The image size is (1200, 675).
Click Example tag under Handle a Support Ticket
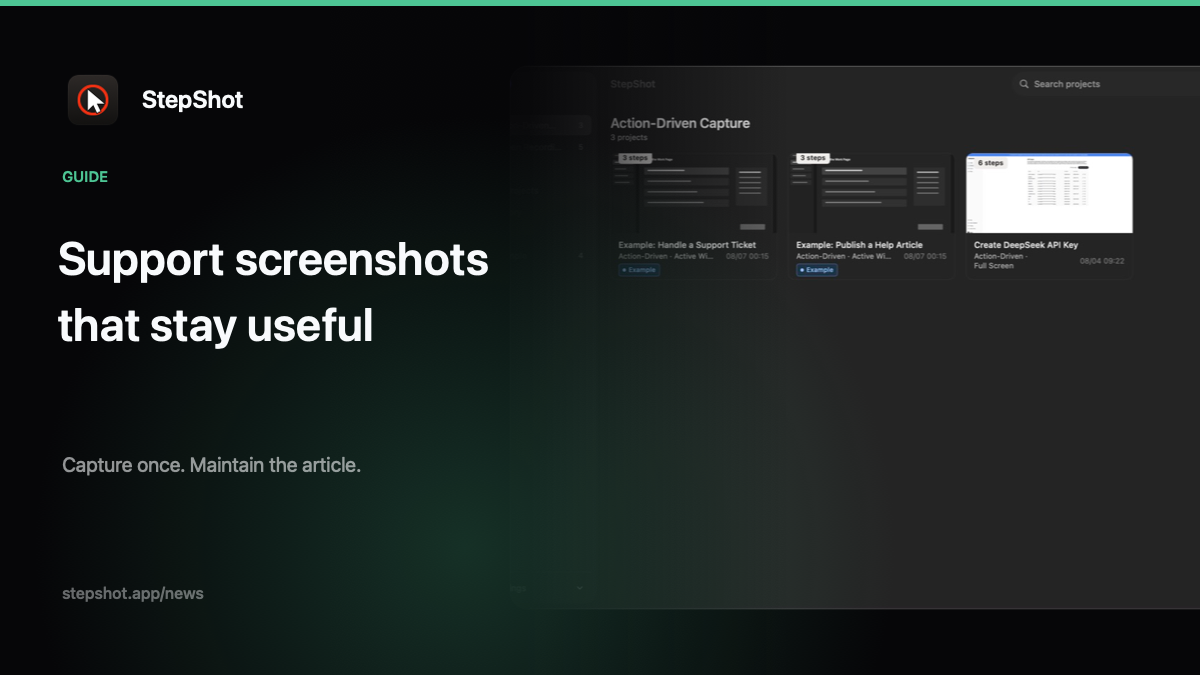coord(639,270)
